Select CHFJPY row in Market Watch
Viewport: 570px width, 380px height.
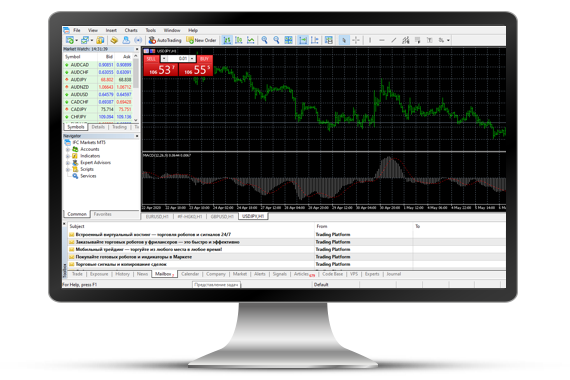[x=98, y=117]
